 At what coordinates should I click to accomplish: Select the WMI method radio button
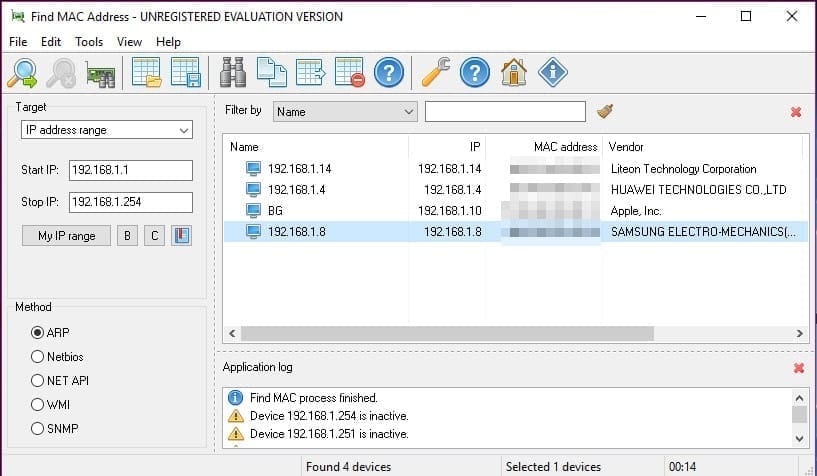[38, 405]
